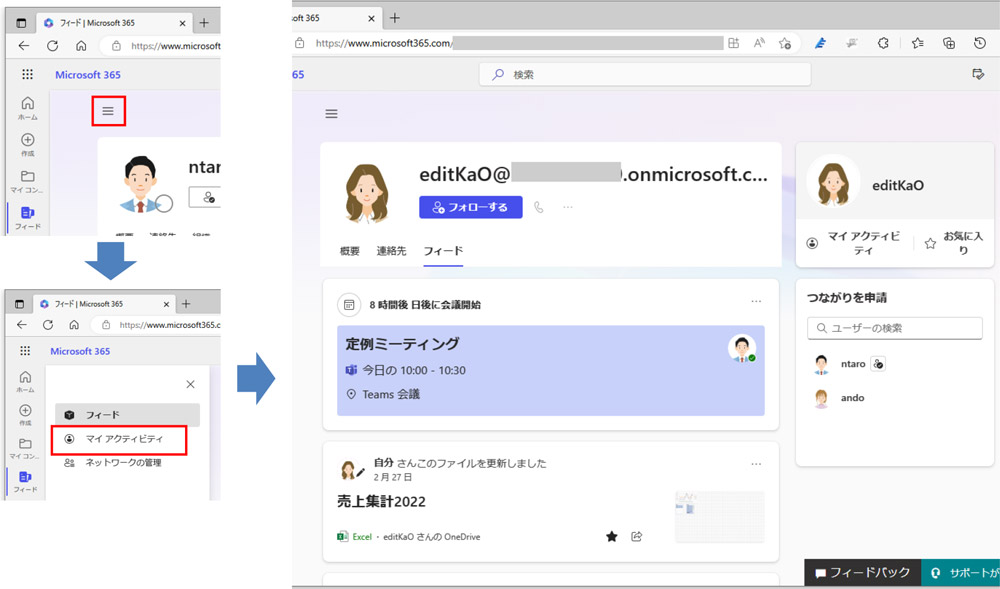Viewport: 1000px width, 589px height.
Task: Click refresh icon in top-left browser window
Action: click(x=52, y=46)
